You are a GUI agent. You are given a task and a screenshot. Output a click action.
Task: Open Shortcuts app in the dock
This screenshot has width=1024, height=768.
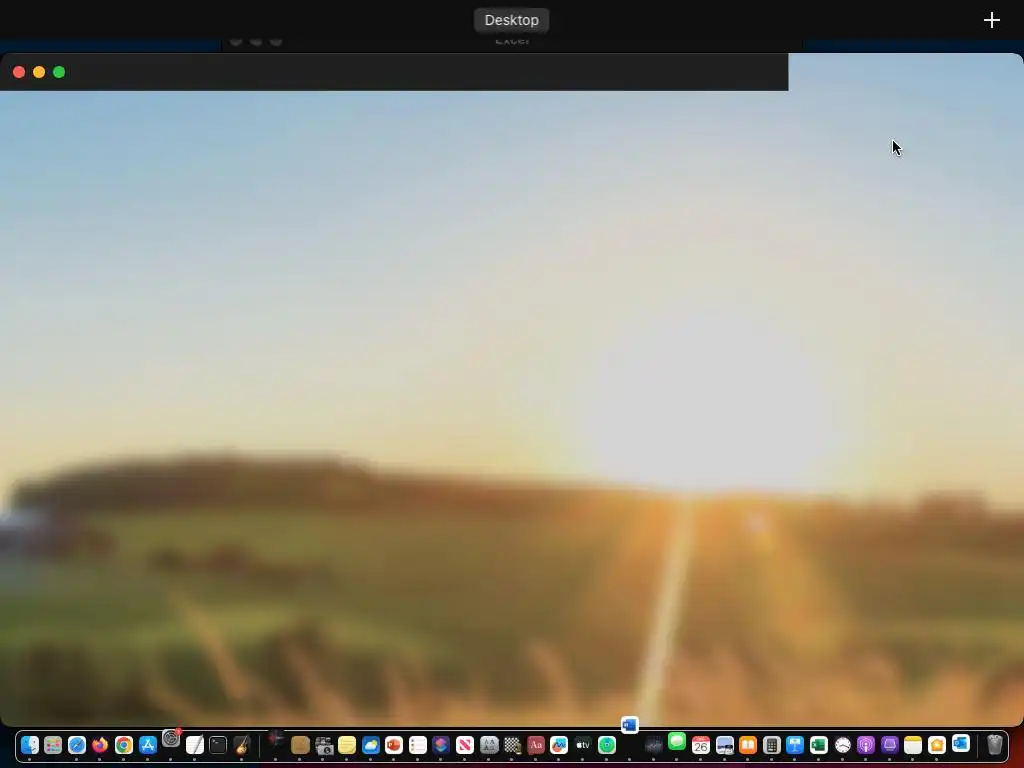pyautogui.click(x=441, y=745)
